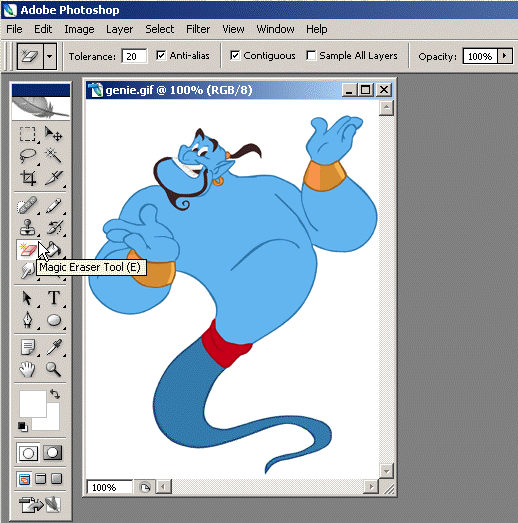Viewport: 518px width, 523px height.
Task: Swap foreground and background colors
Action: 55,394
